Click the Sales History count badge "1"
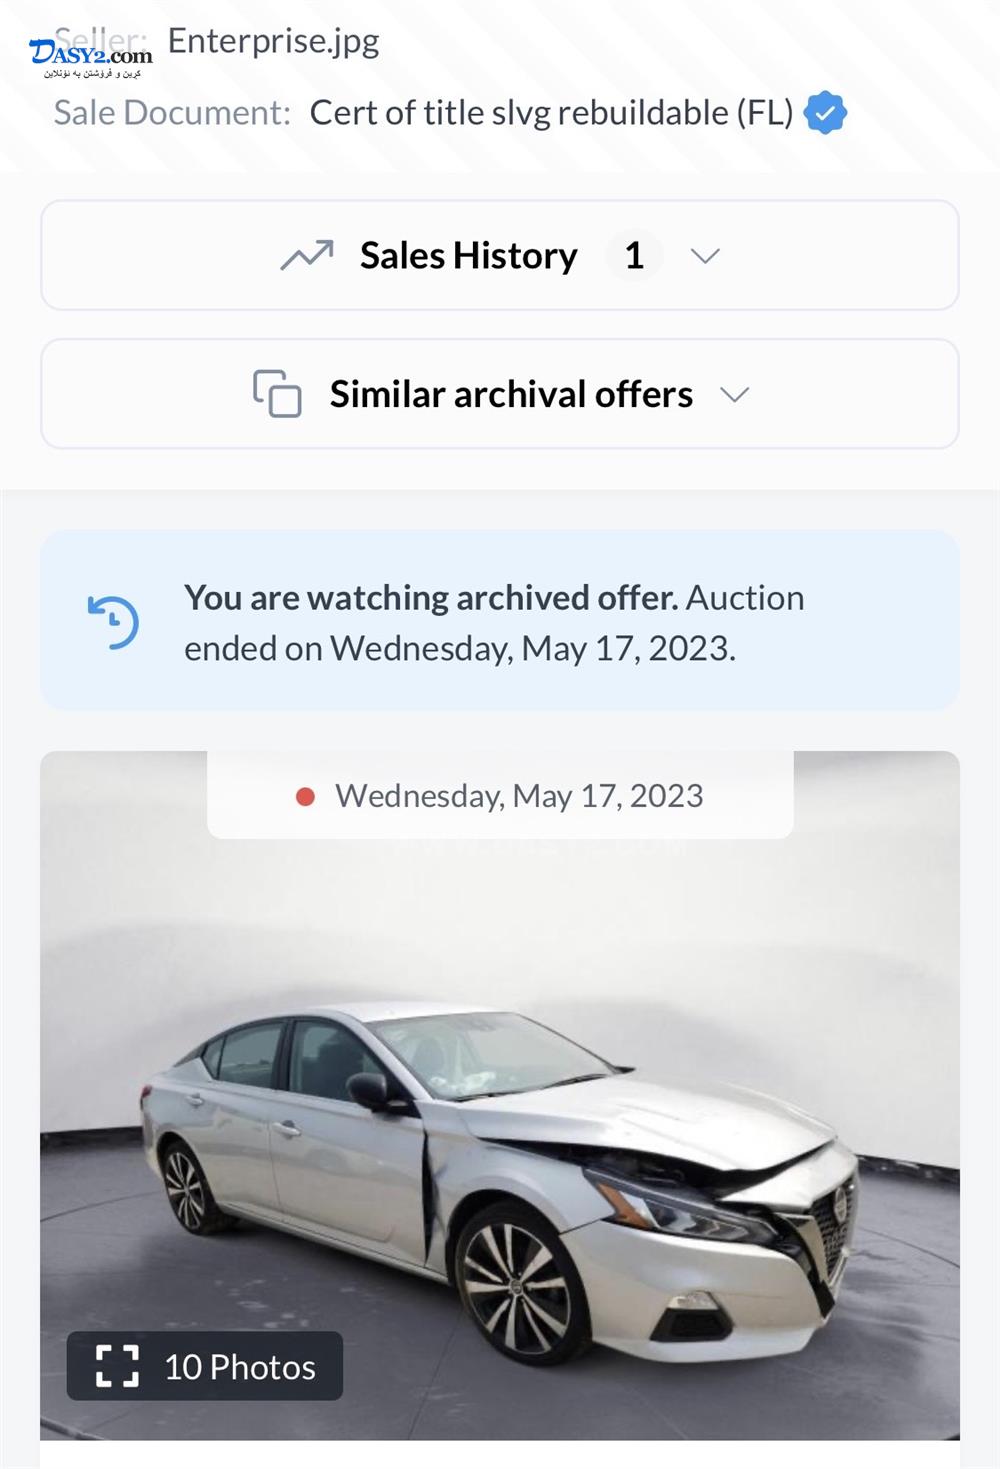 tap(633, 256)
